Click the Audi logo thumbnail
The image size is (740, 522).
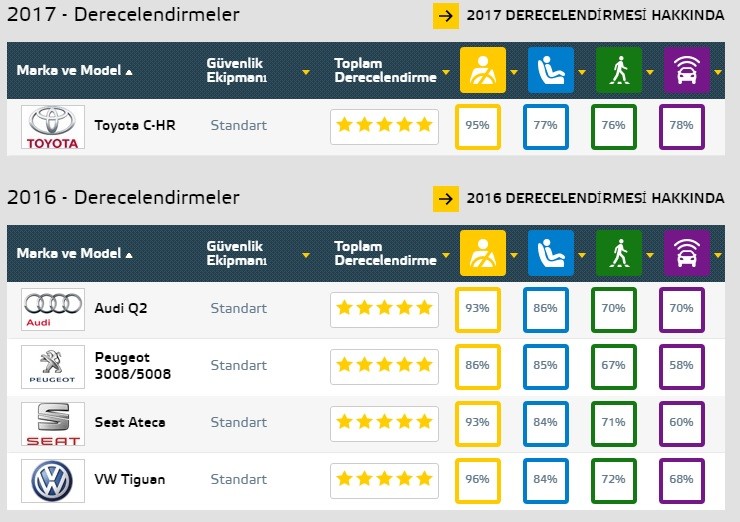tap(53, 309)
